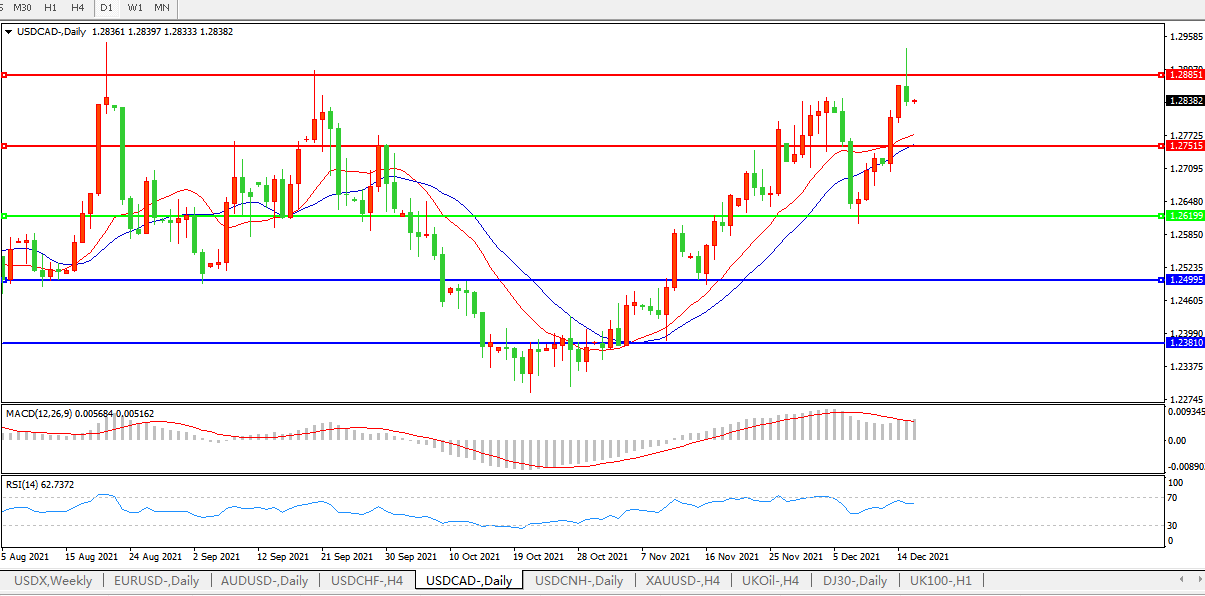Click the 1.28851 red price label
Viewport: 1205px width, 596px height.
pos(1185,75)
